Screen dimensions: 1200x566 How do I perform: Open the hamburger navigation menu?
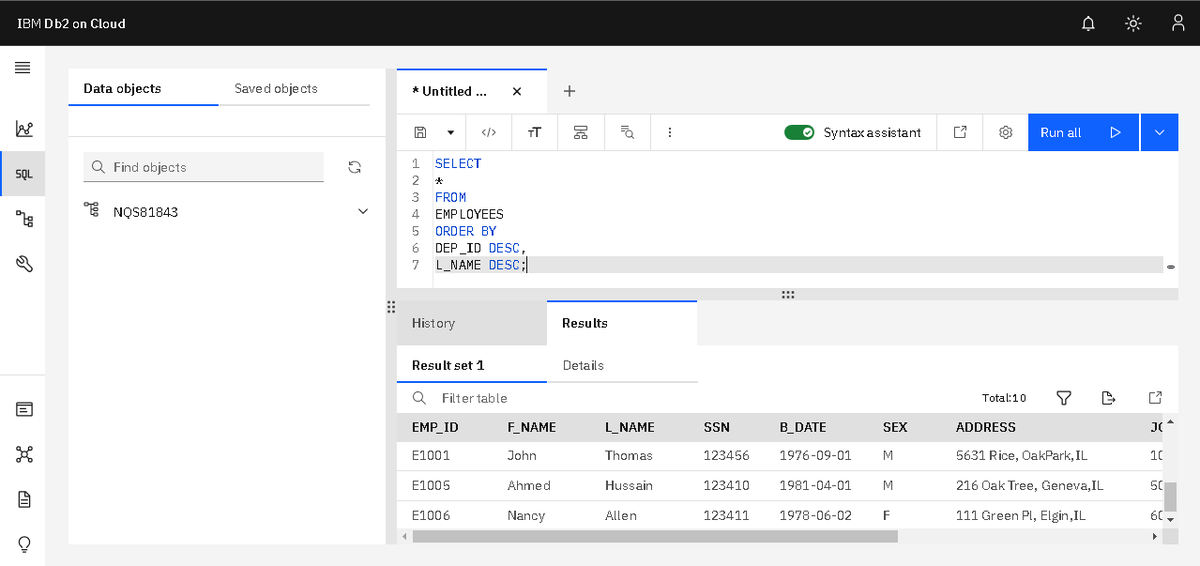tap(22, 67)
